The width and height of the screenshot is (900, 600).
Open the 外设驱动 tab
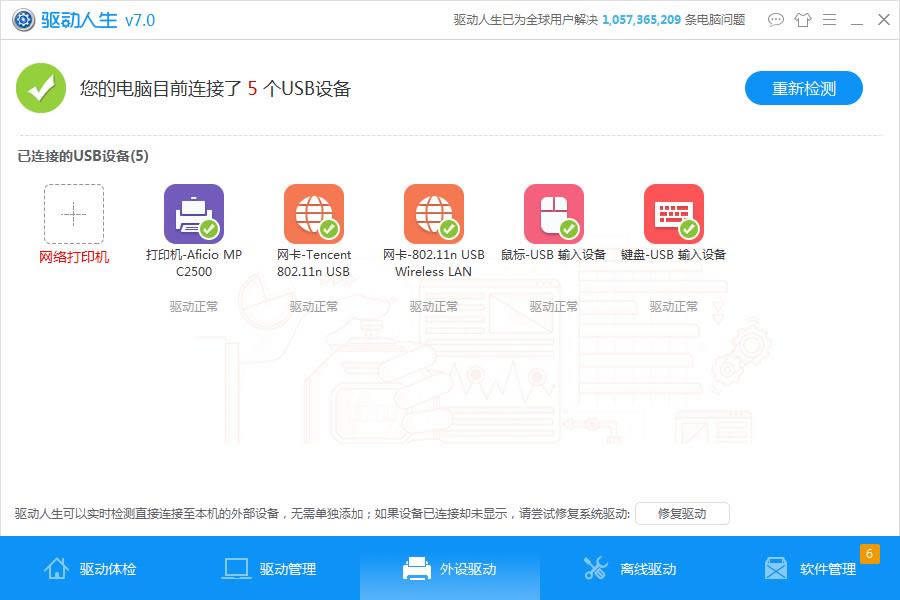coord(450,569)
